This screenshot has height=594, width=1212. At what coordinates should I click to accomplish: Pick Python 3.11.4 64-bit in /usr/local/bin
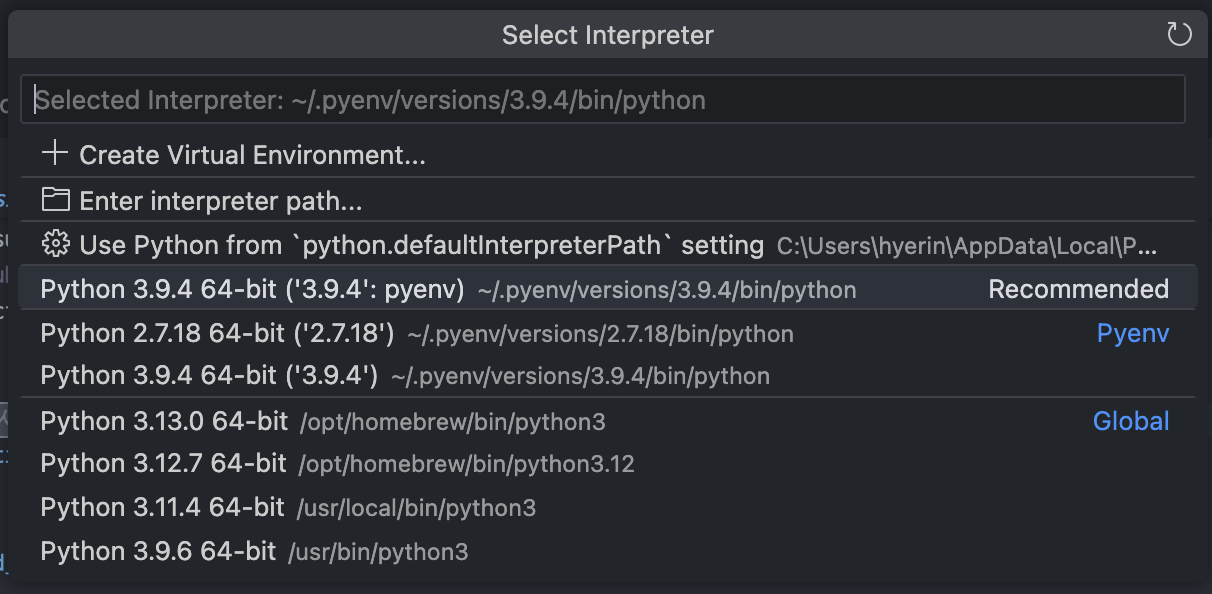pyautogui.click(x=162, y=508)
